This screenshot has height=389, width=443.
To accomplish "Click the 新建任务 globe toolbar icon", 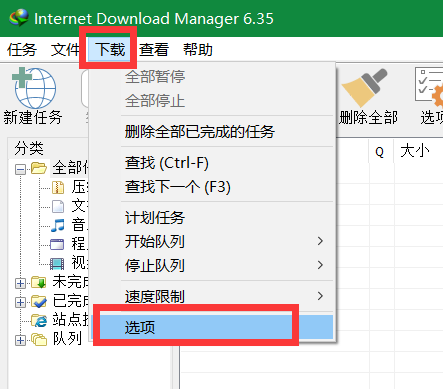I will point(34,88).
